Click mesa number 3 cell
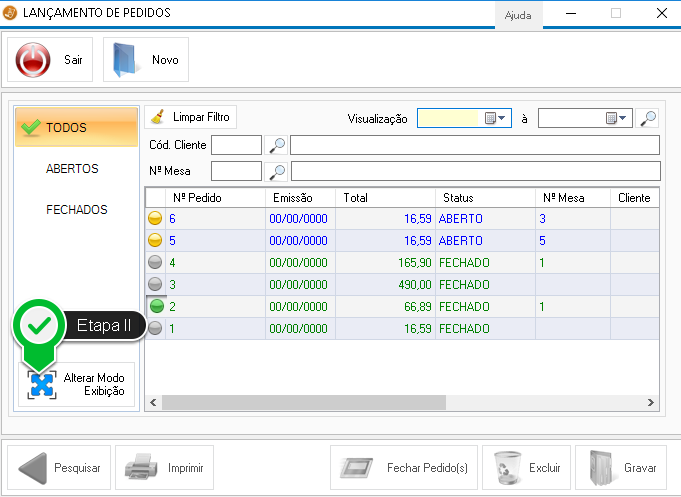Viewport: 681px width, 497px height. (x=572, y=219)
